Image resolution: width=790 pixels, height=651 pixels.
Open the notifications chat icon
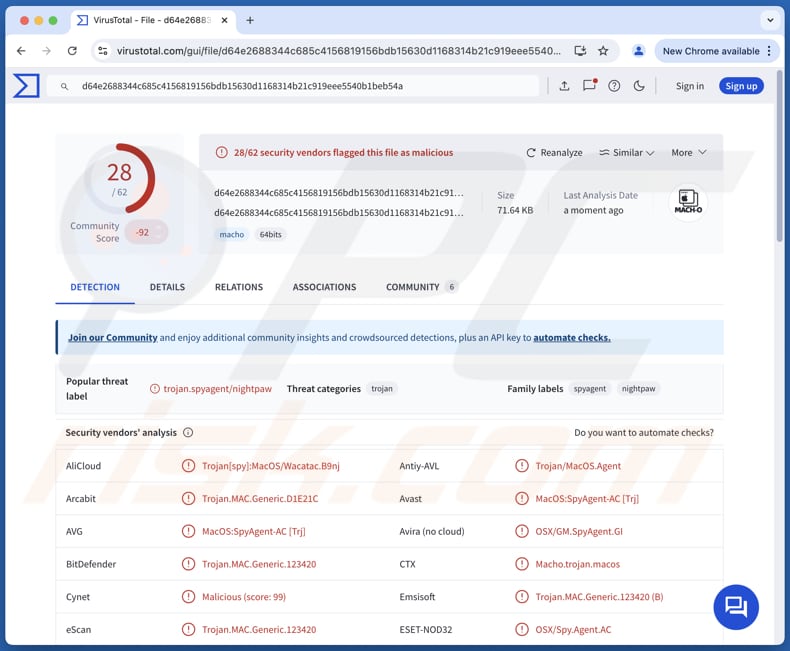tap(589, 85)
